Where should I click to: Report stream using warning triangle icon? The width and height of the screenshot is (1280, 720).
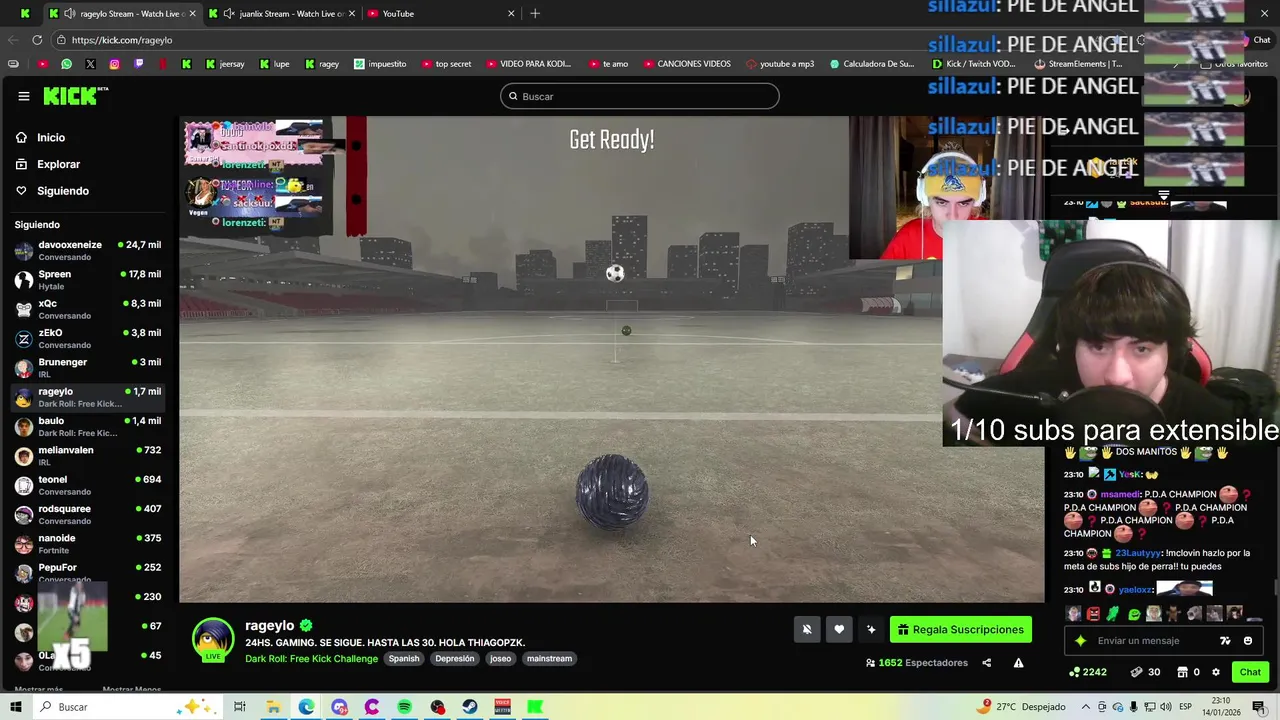coord(1018,662)
